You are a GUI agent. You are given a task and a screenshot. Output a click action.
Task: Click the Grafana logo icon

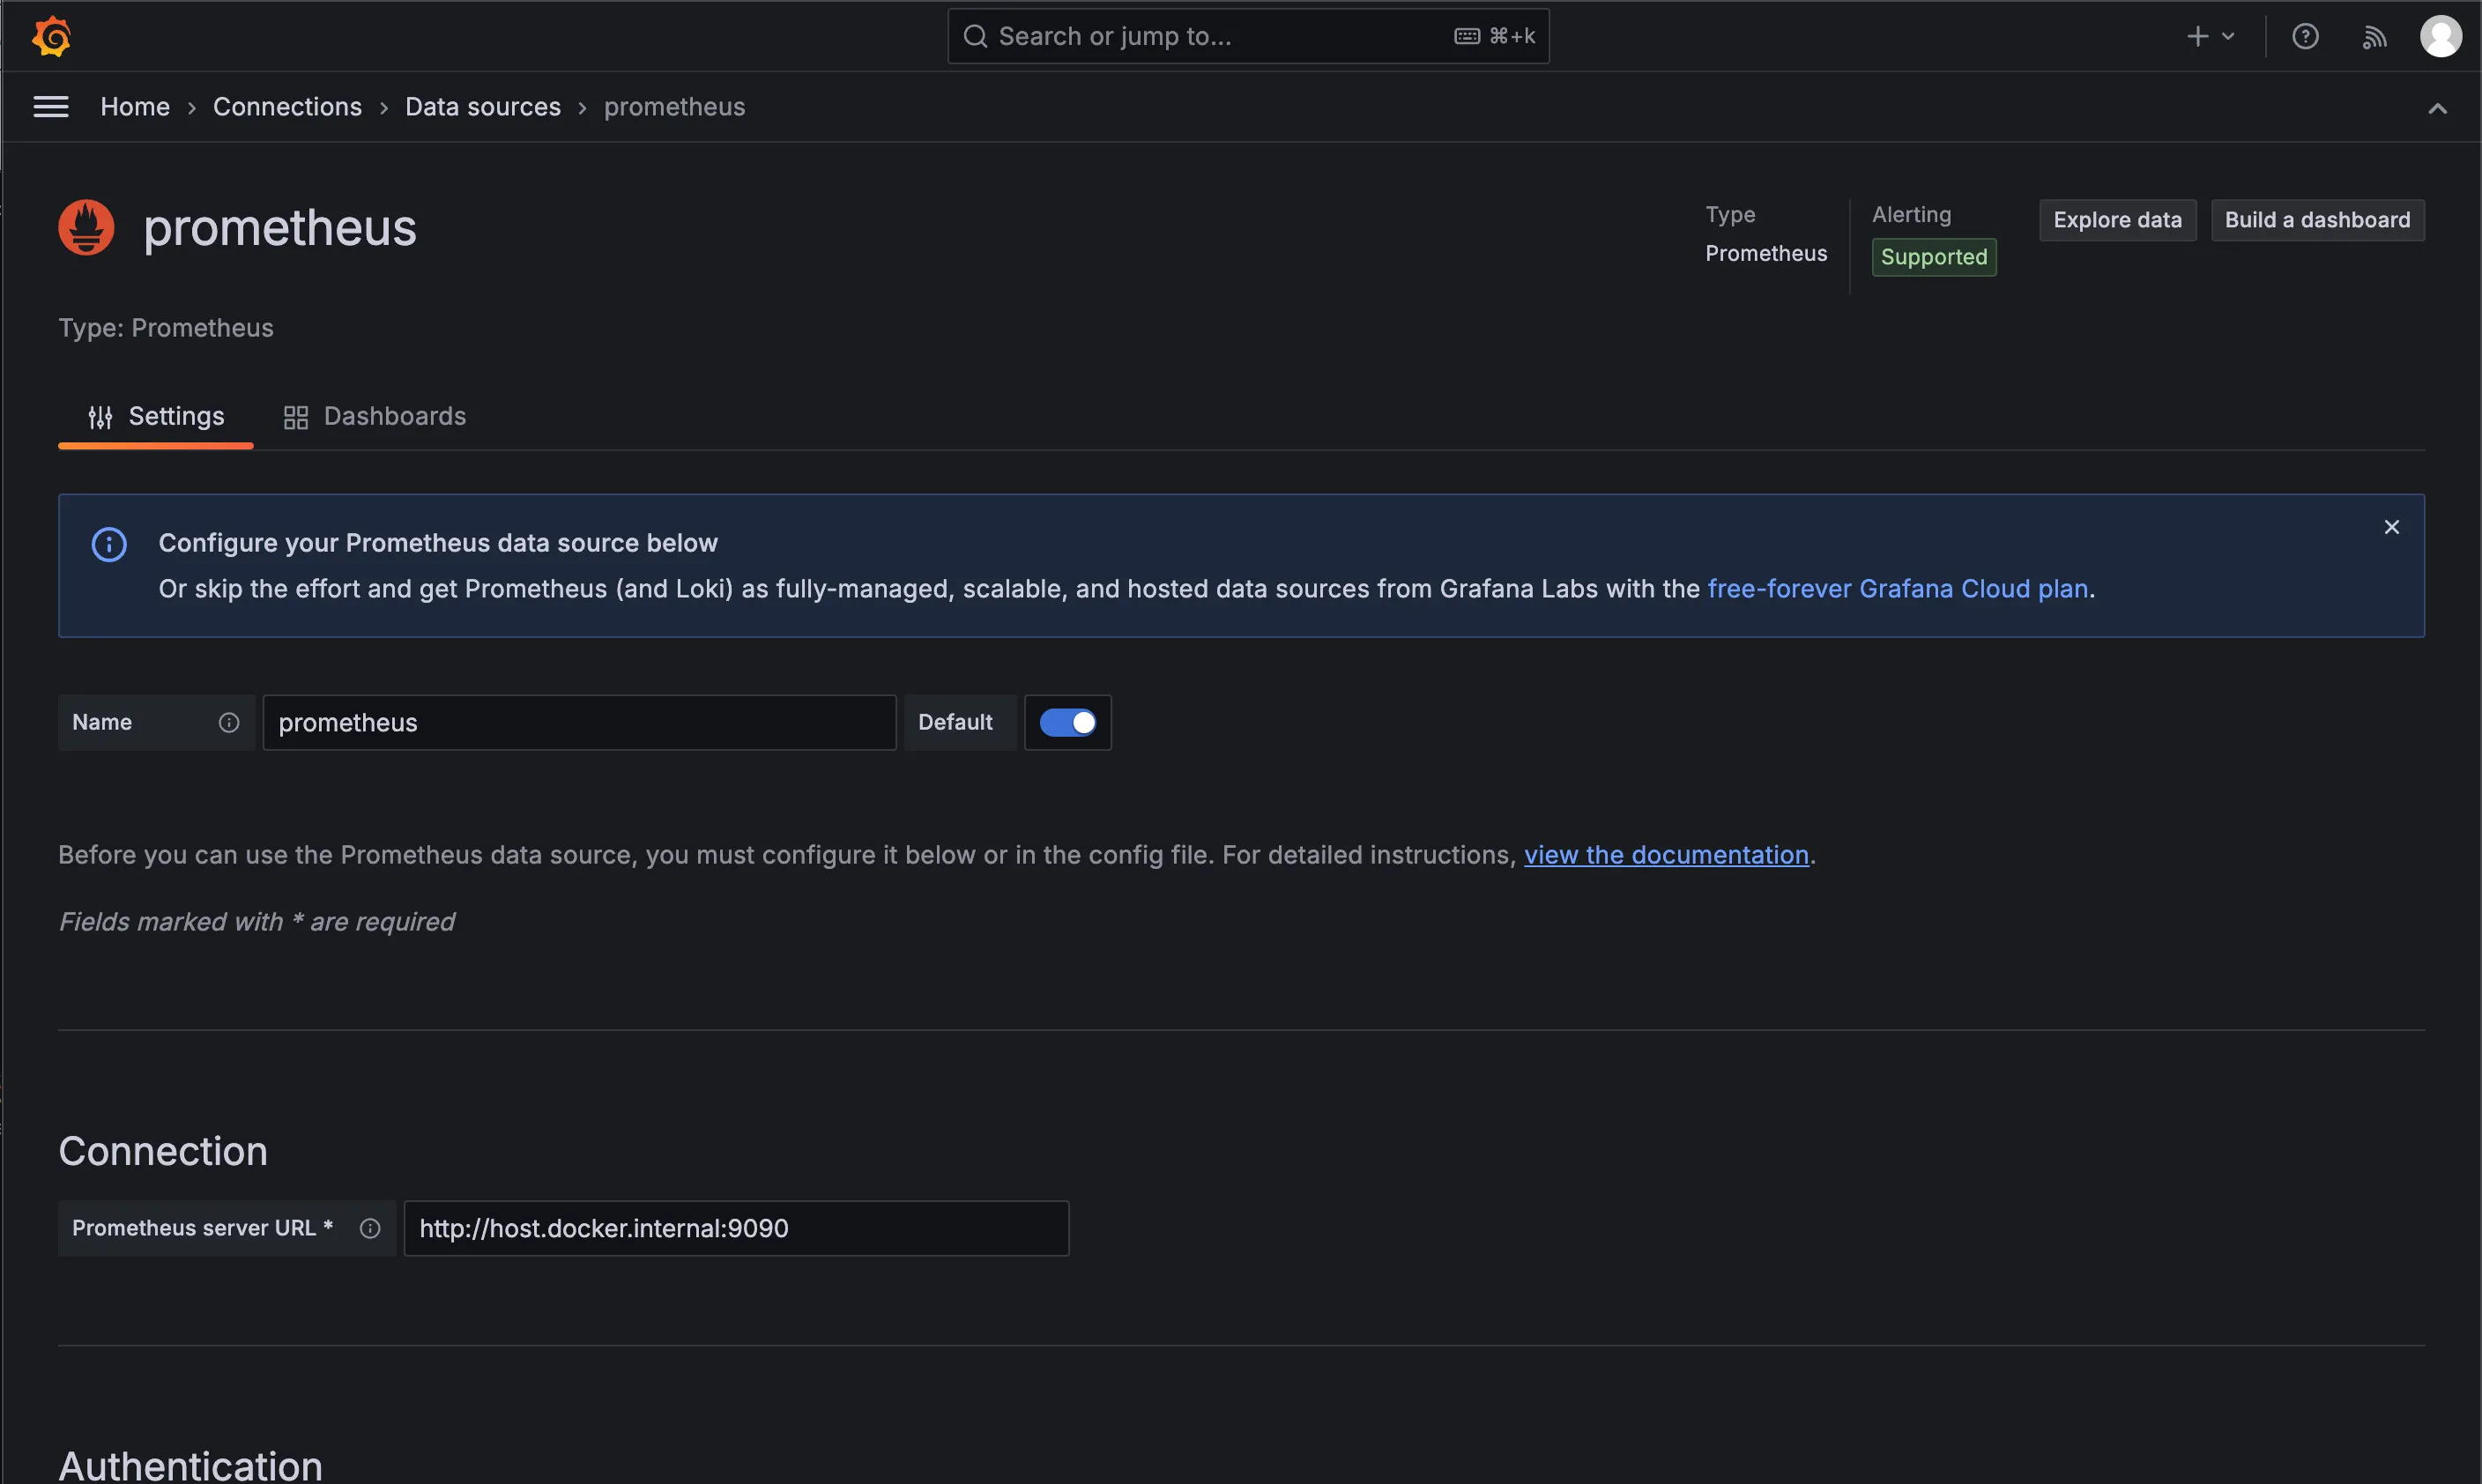click(x=52, y=37)
